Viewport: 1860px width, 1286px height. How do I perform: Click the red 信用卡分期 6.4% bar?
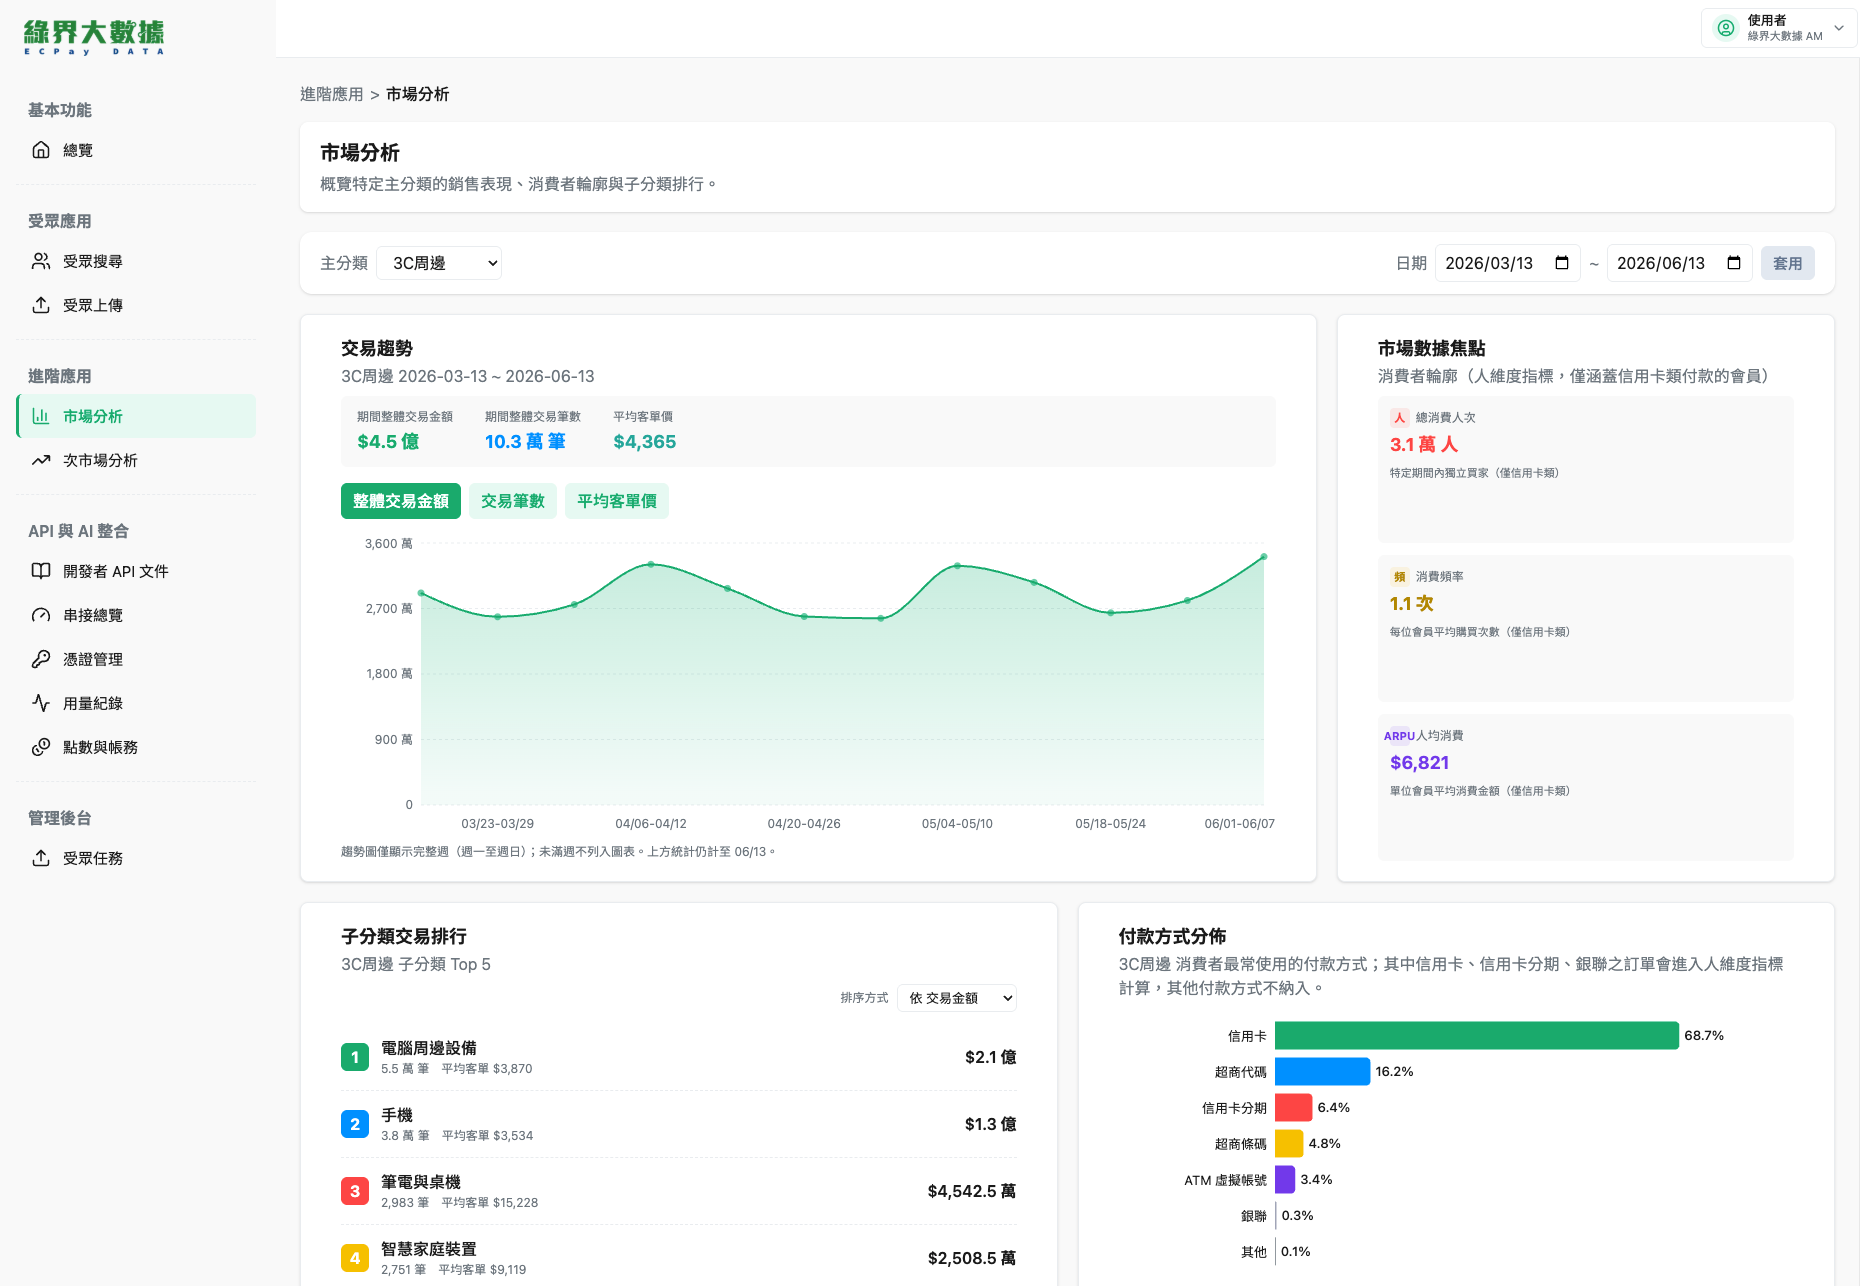click(1294, 1107)
